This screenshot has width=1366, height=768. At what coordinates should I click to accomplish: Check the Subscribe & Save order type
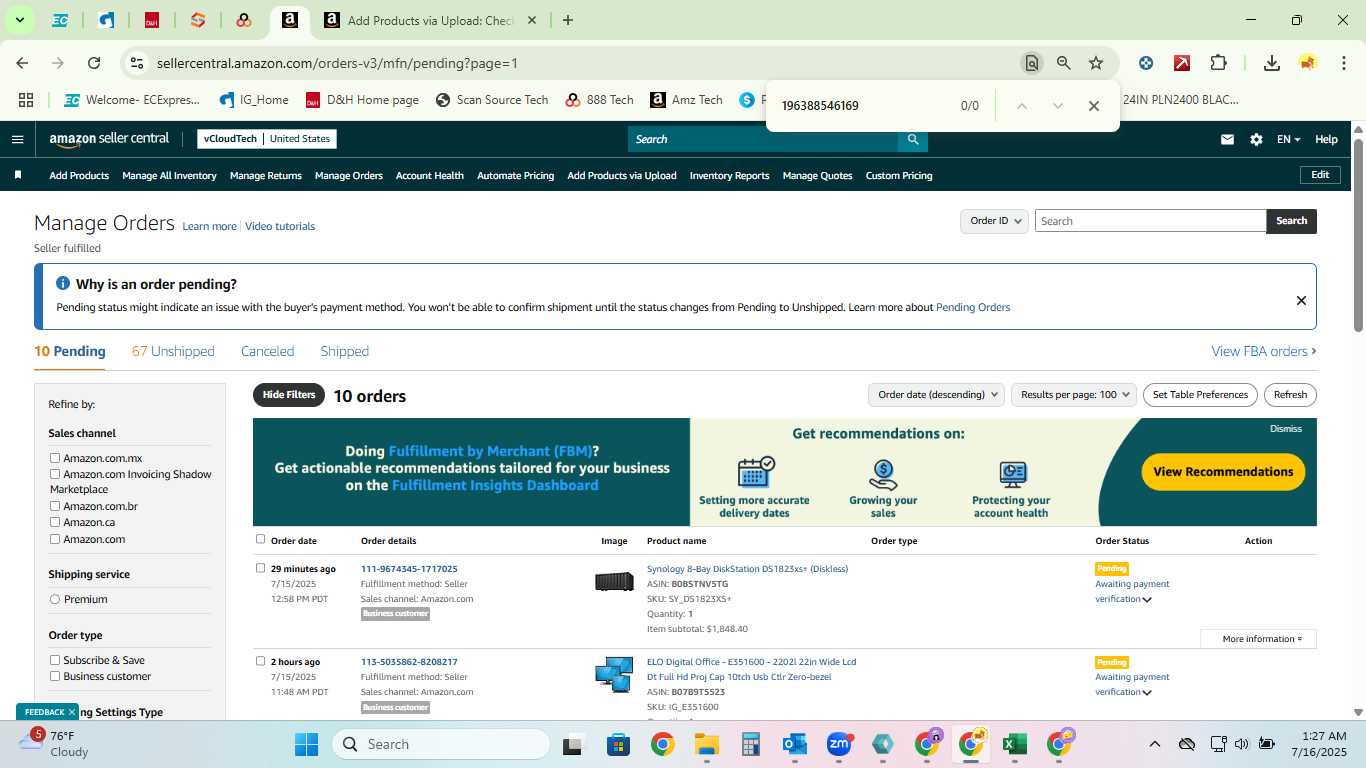click(x=56, y=660)
